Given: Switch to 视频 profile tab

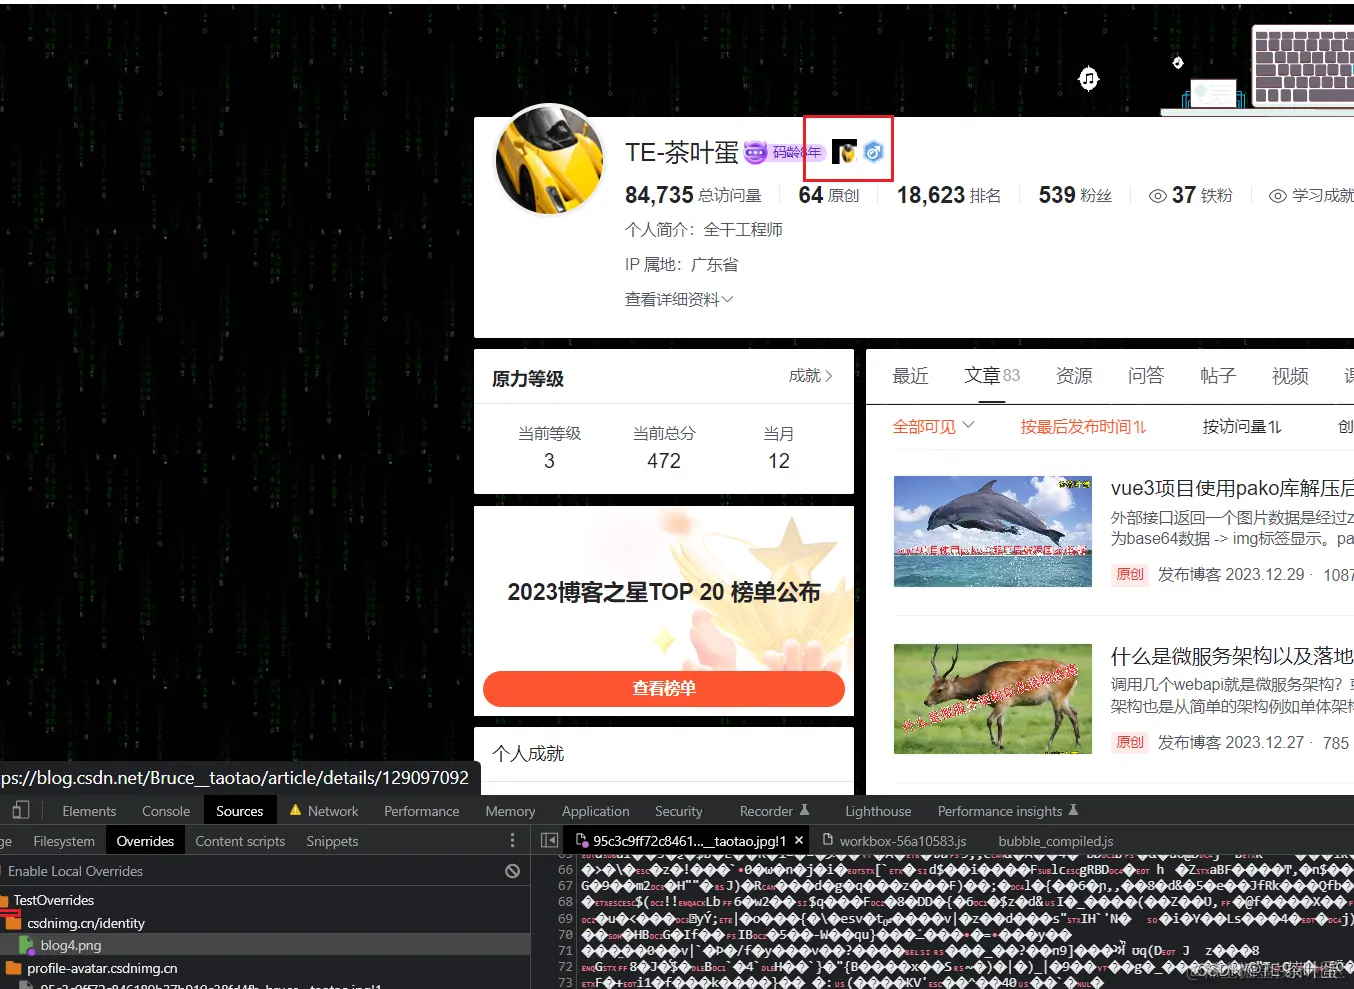Looking at the screenshot, I should 1290,376.
